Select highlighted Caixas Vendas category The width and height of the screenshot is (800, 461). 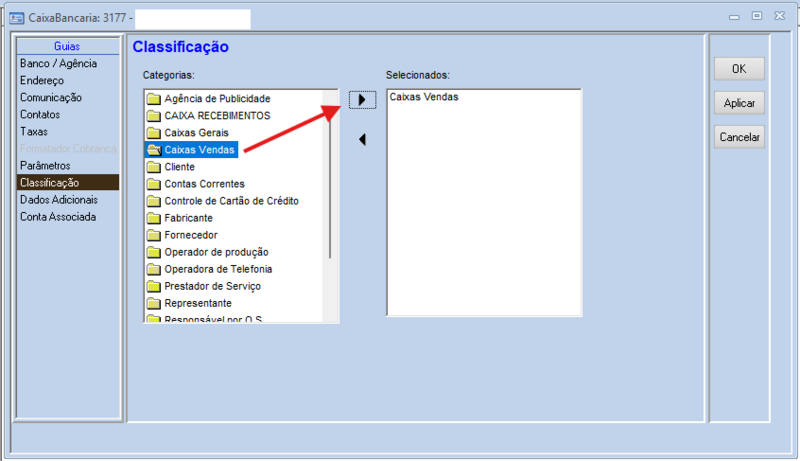pos(199,150)
